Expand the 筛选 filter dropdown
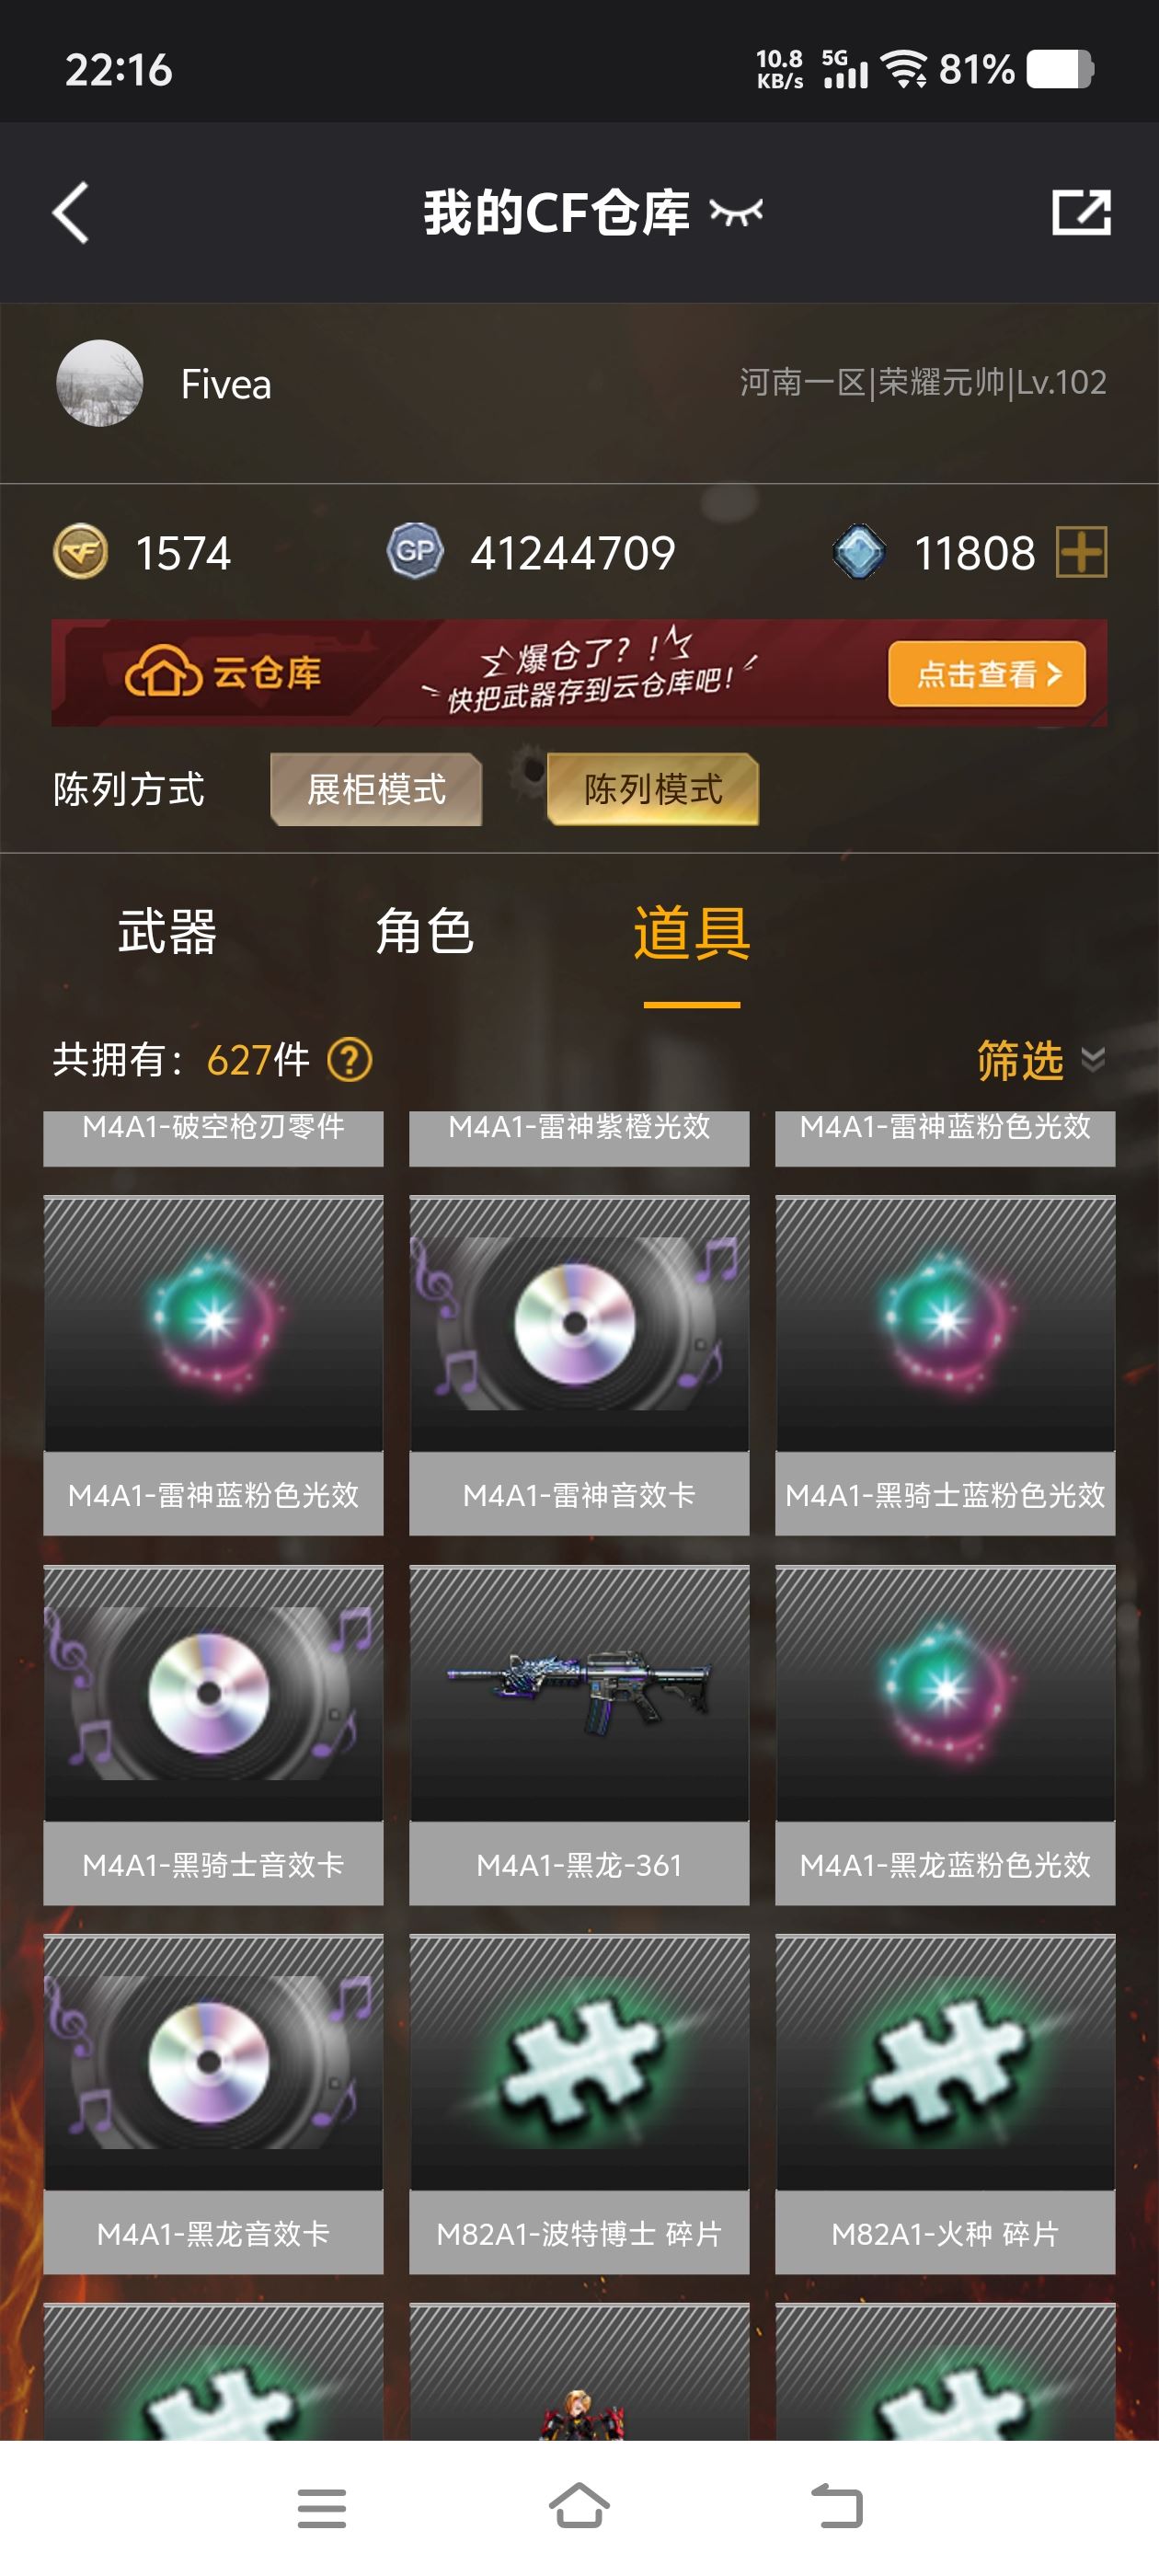1159x2576 pixels. click(1040, 1060)
